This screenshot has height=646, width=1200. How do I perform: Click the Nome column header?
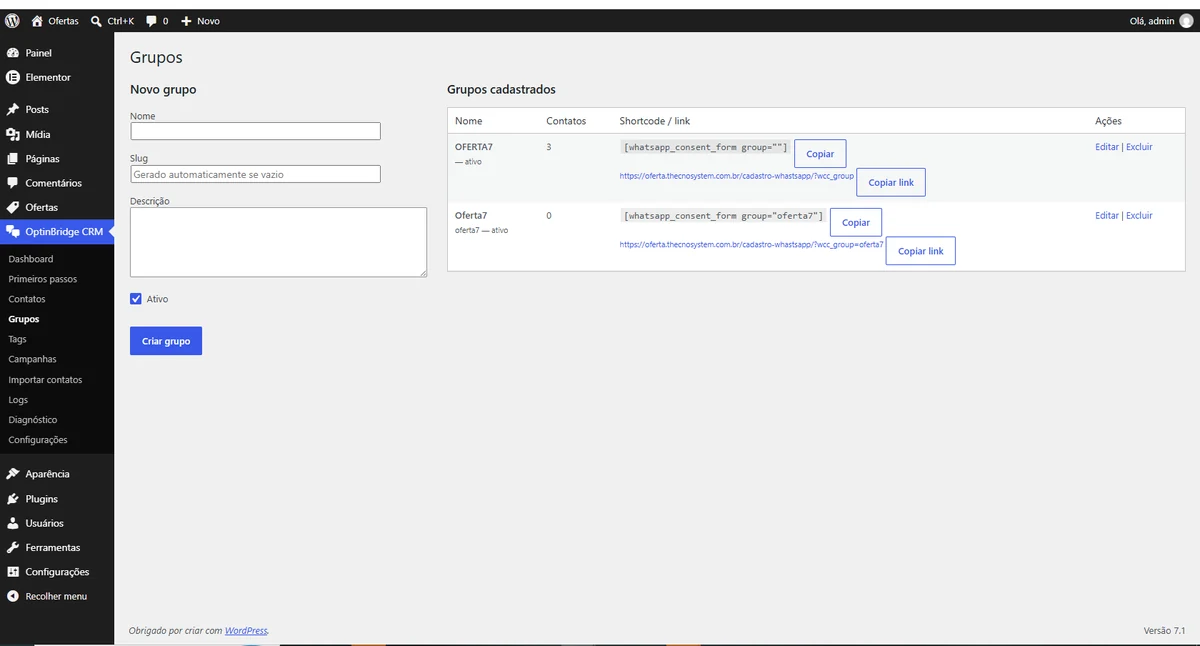click(x=469, y=121)
